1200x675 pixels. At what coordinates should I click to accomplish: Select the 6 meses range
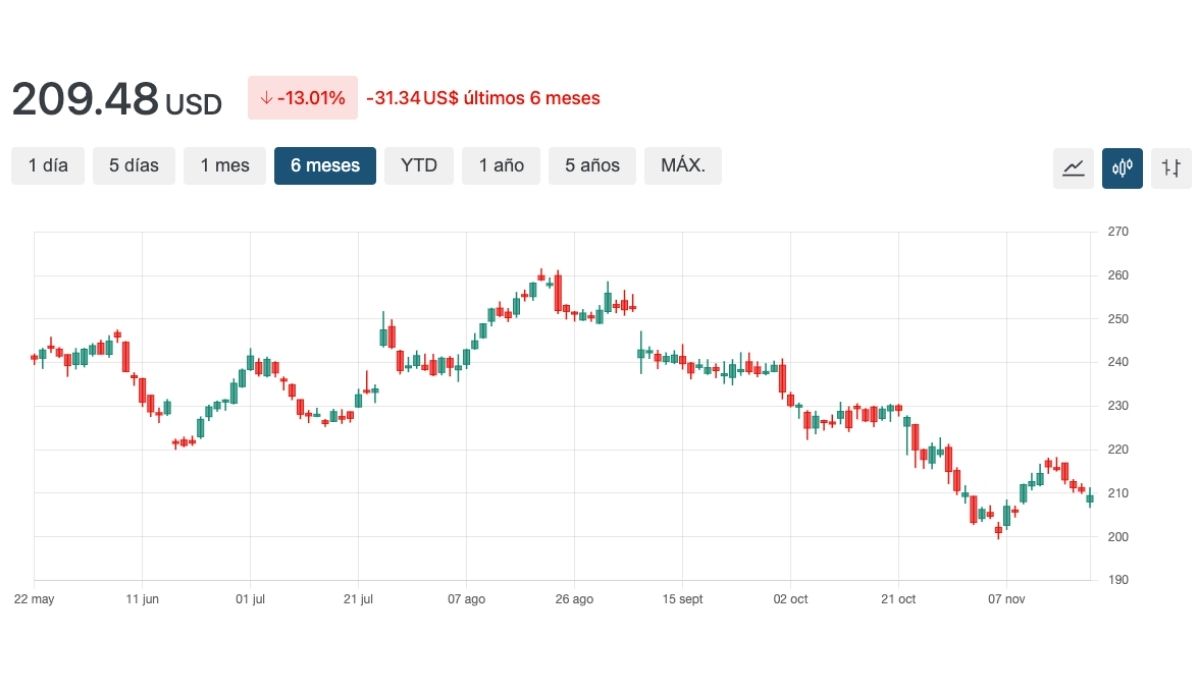[x=325, y=166]
